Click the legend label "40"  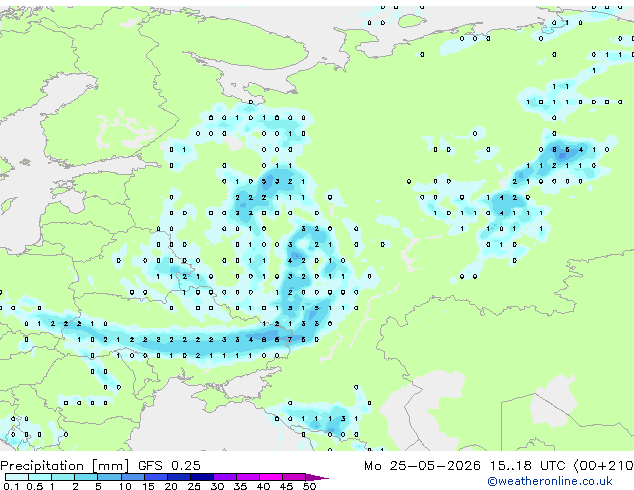point(263,486)
